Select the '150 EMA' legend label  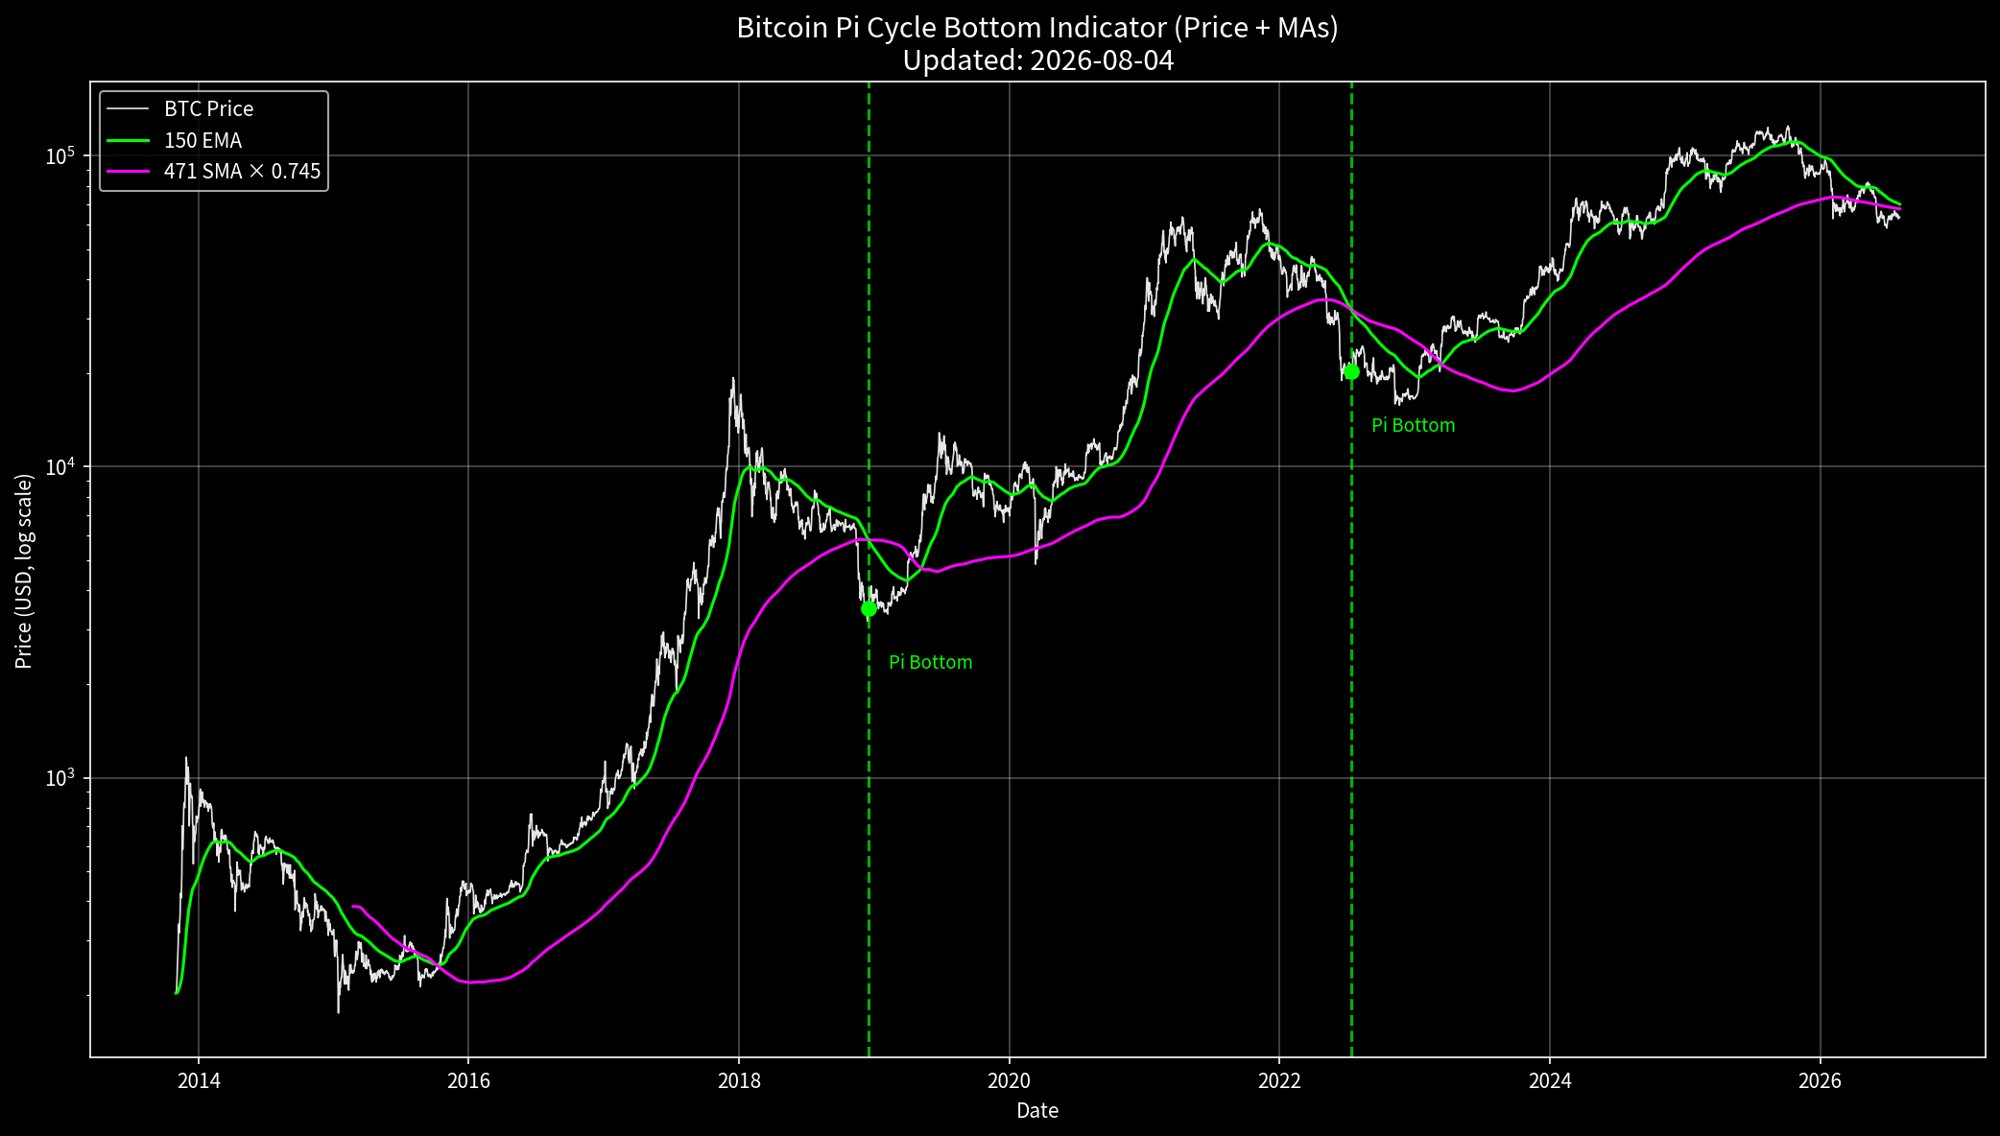click(203, 141)
